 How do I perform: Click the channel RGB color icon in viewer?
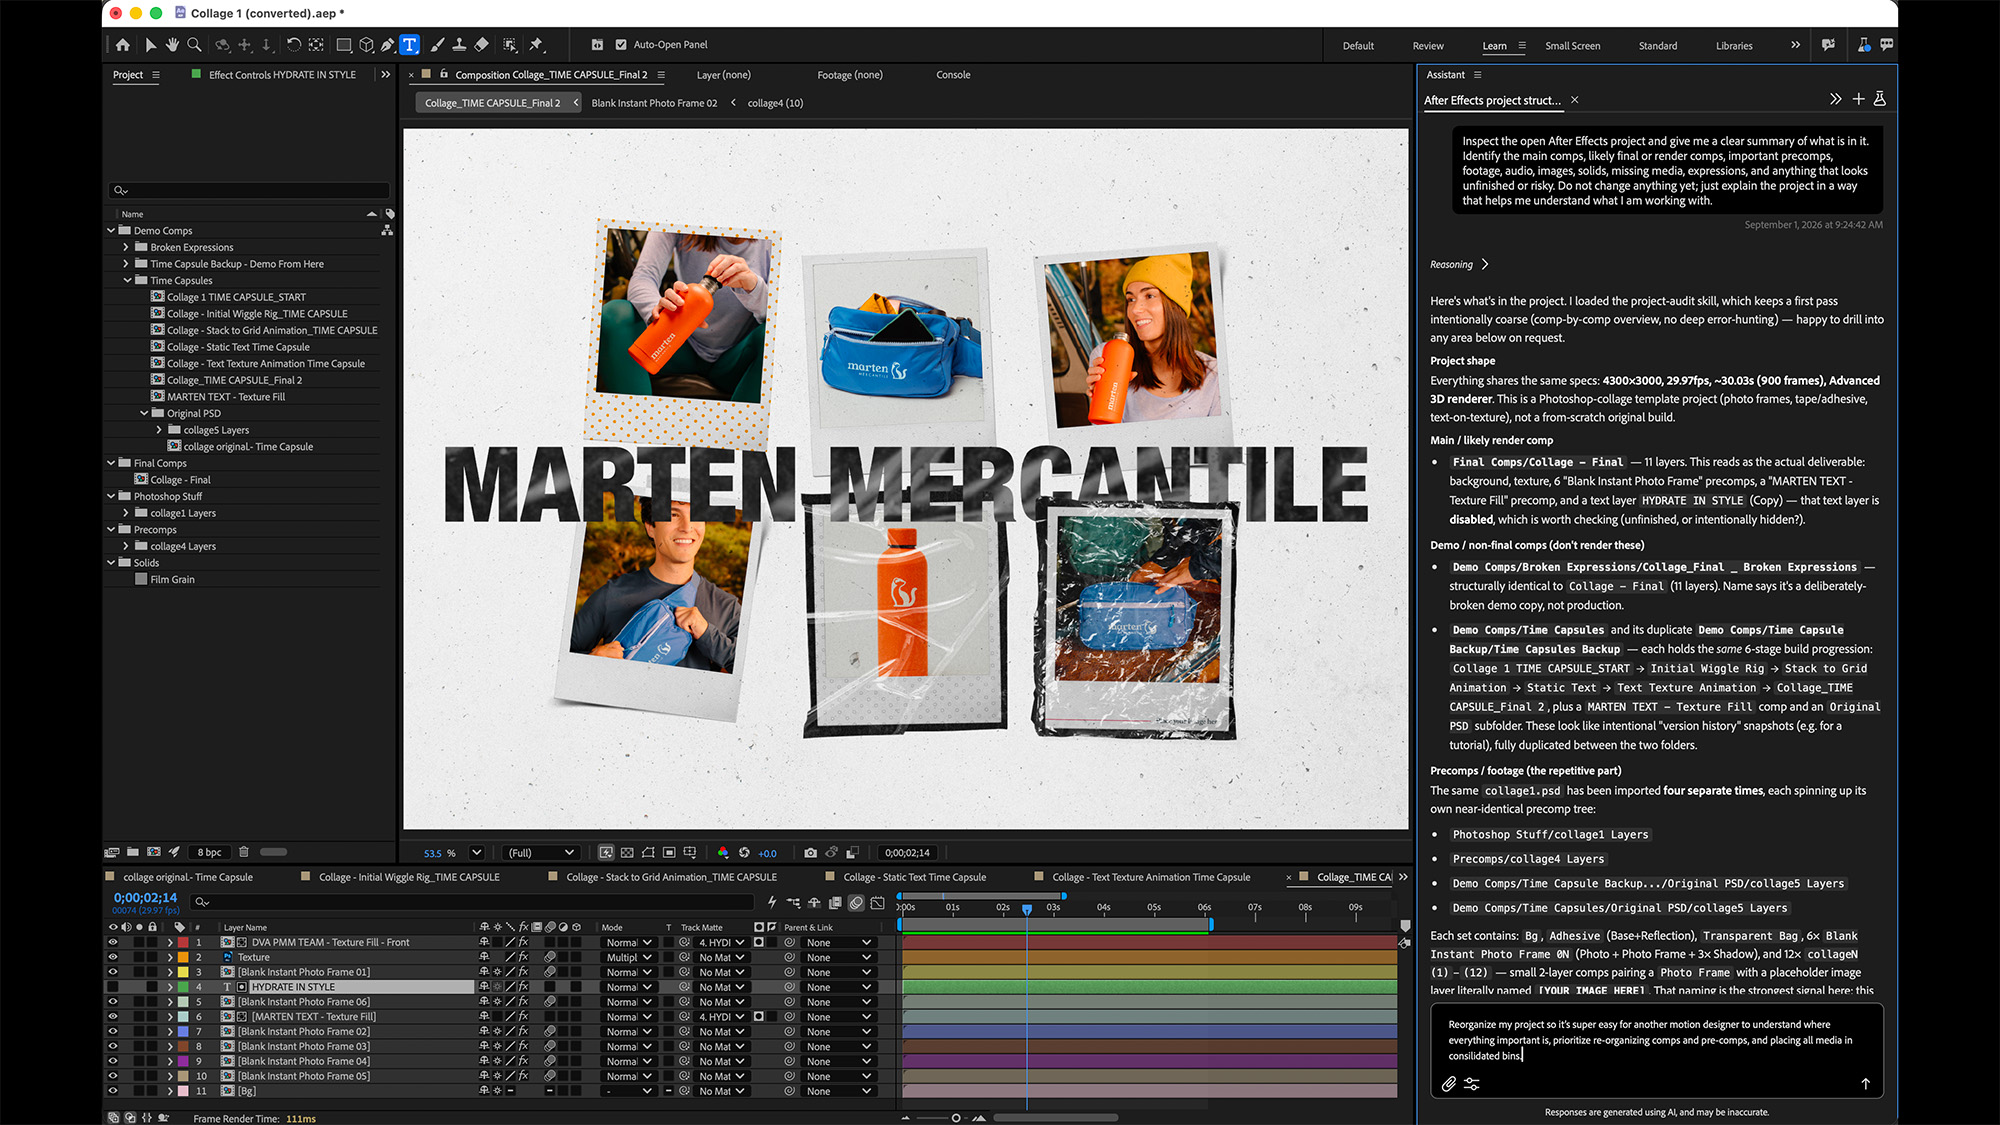[x=723, y=853]
